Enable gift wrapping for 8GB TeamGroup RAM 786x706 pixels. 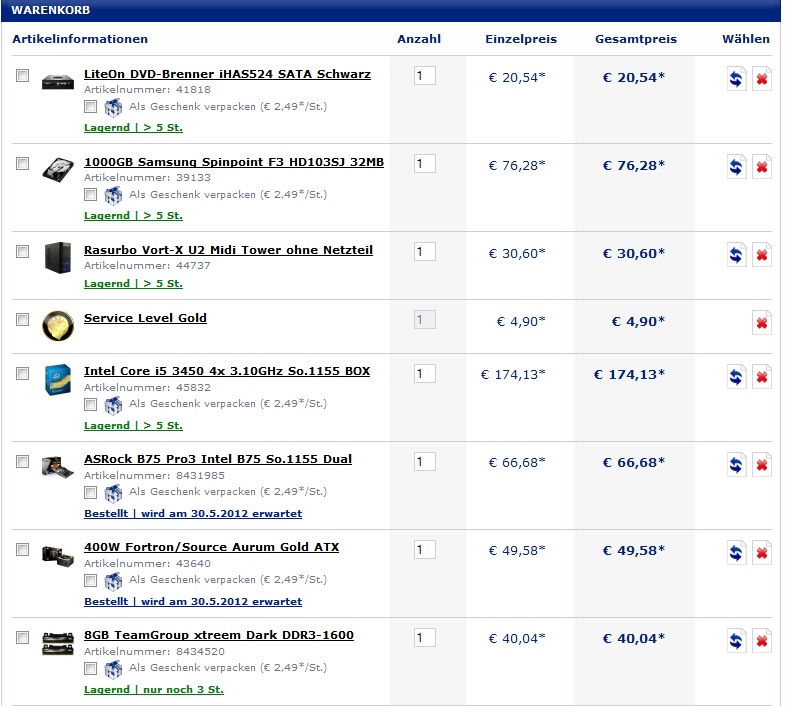pyautogui.click(x=91, y=668)
